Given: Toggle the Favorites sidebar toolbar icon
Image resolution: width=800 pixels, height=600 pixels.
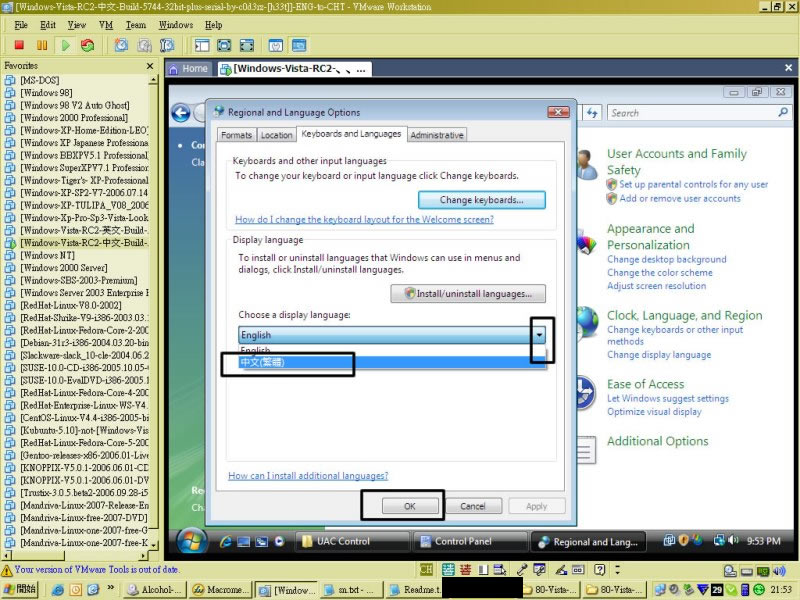Looking at the screenshot, I should (x=202, y=45).
